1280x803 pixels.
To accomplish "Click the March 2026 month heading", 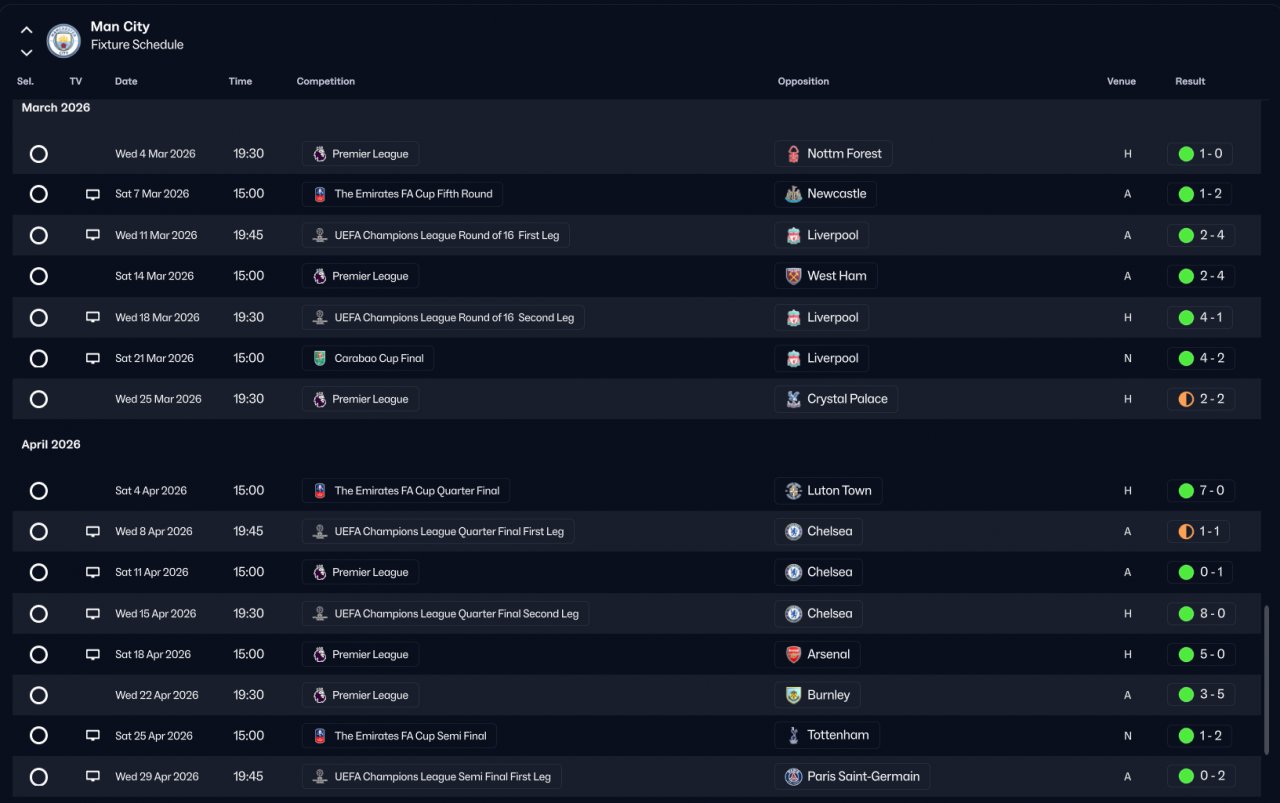I will [x=56, y=108].
